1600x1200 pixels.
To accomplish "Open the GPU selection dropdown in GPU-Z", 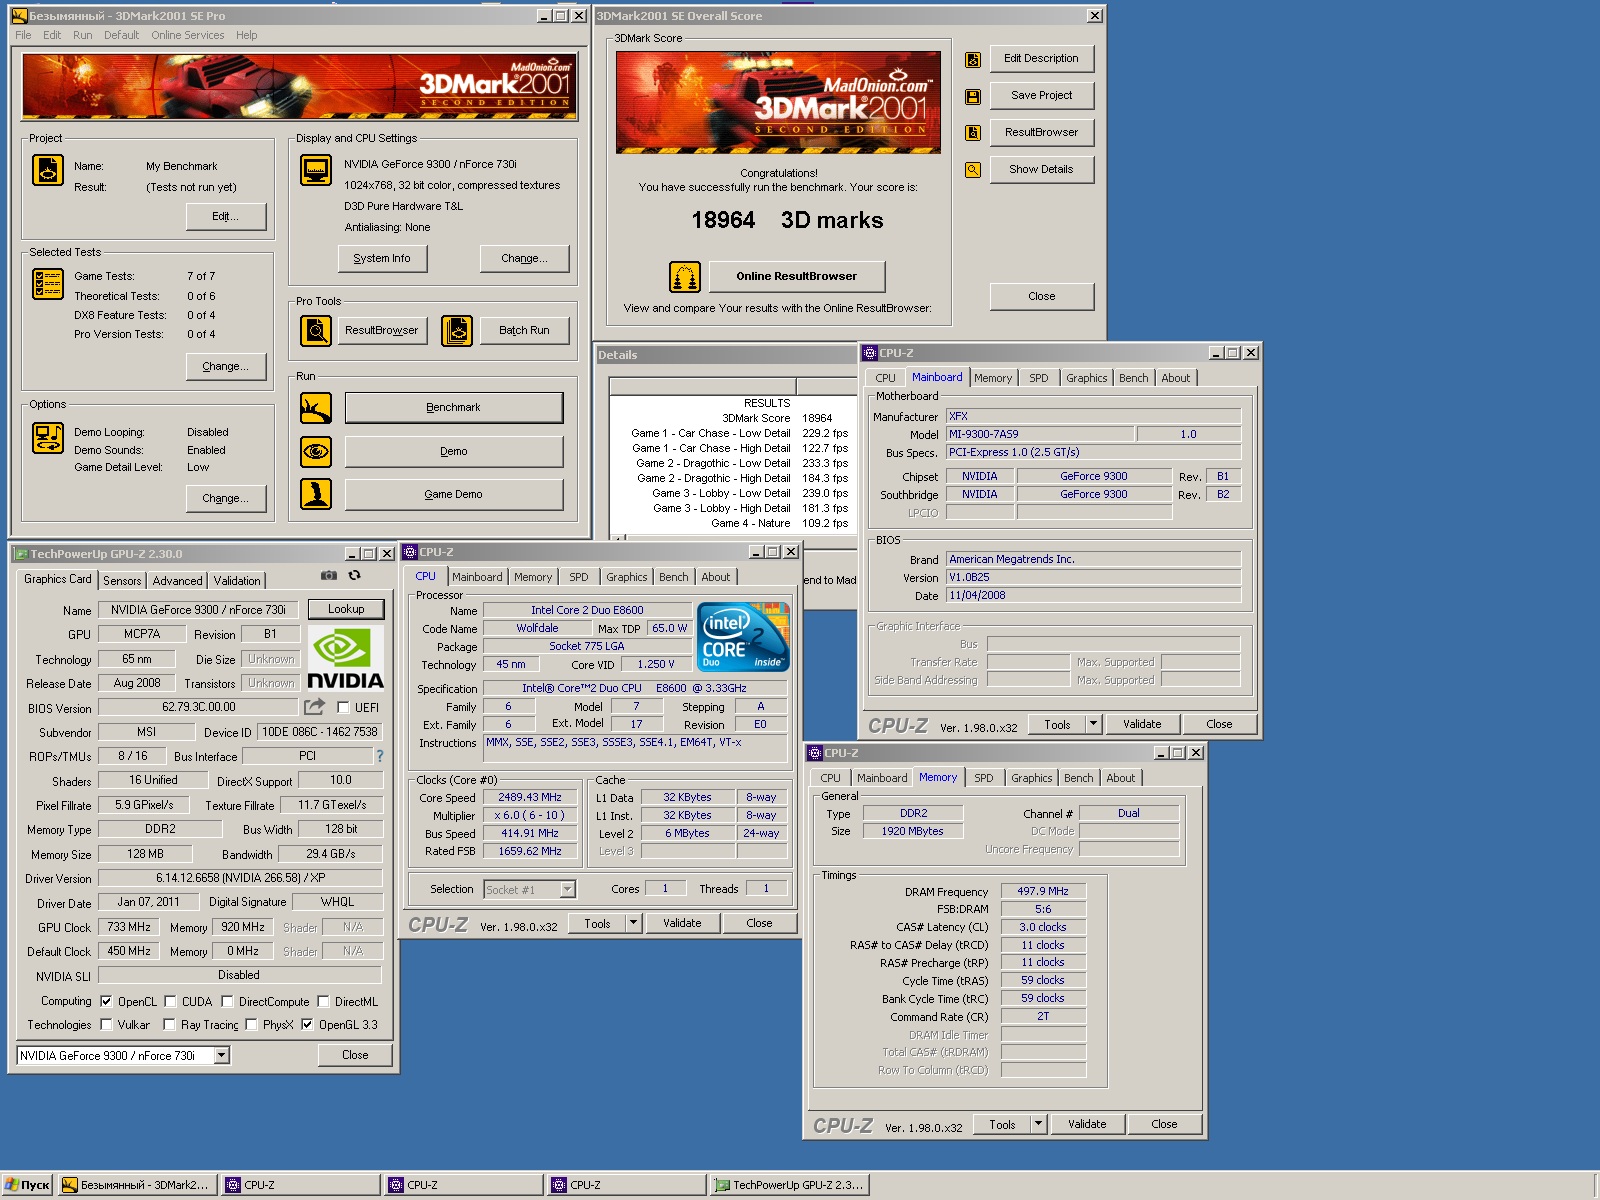I will 222,1055.
